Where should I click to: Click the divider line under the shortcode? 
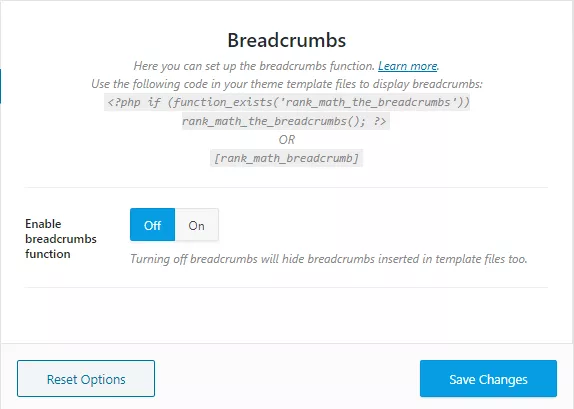[x=286, y=187]
